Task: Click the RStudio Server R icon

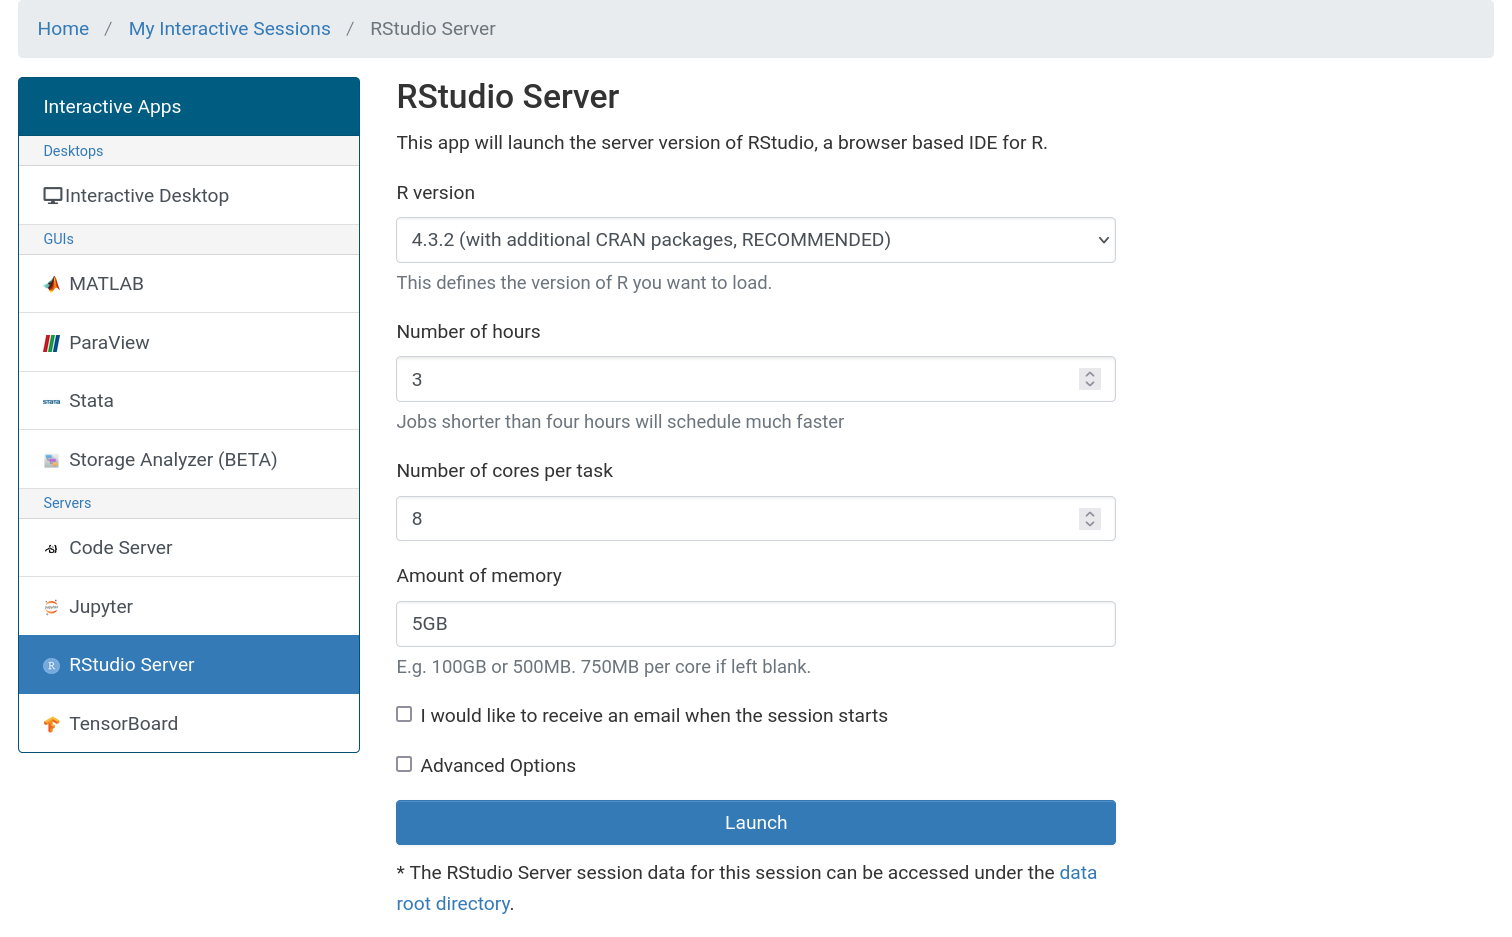Action: [x=52, y=666]
